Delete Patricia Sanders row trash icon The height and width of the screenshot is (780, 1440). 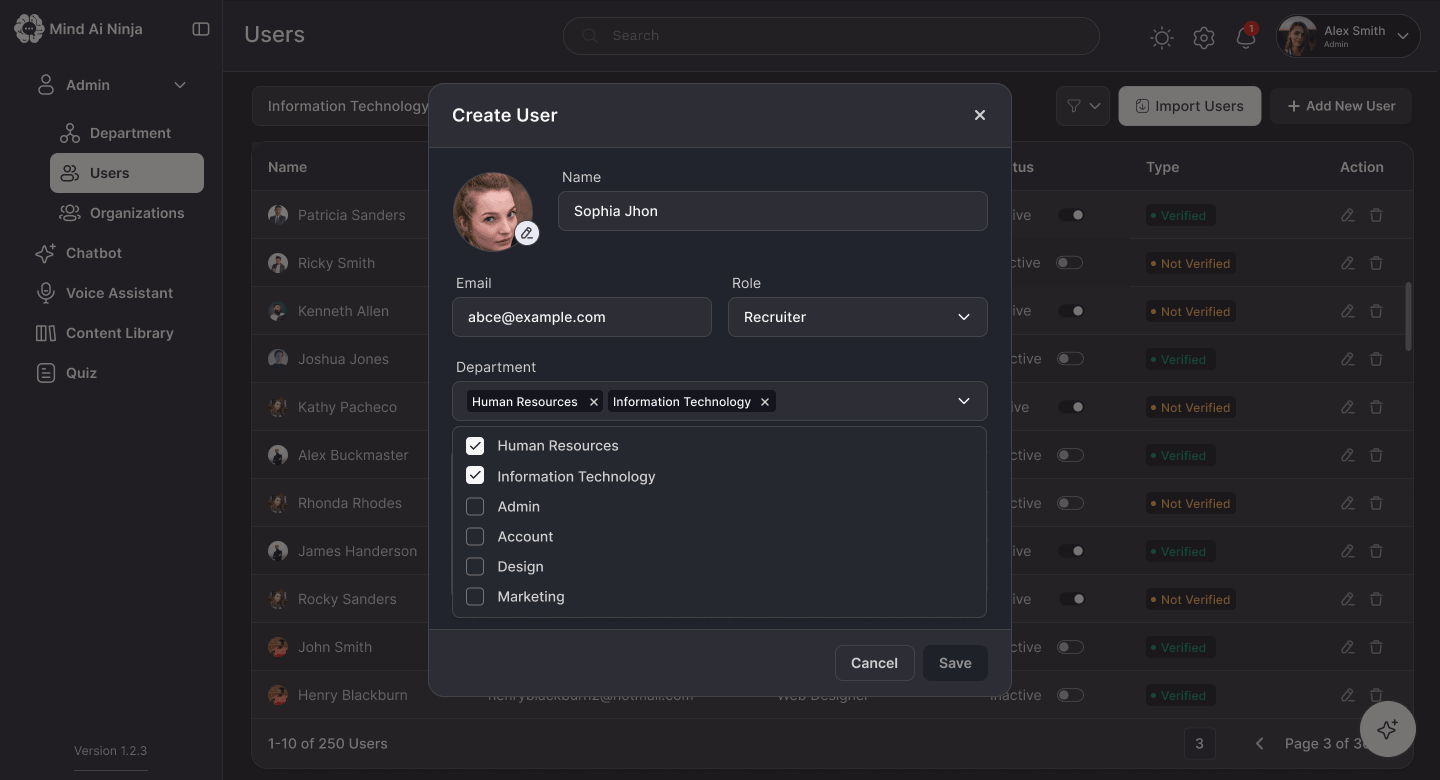tap(1376, 215)
